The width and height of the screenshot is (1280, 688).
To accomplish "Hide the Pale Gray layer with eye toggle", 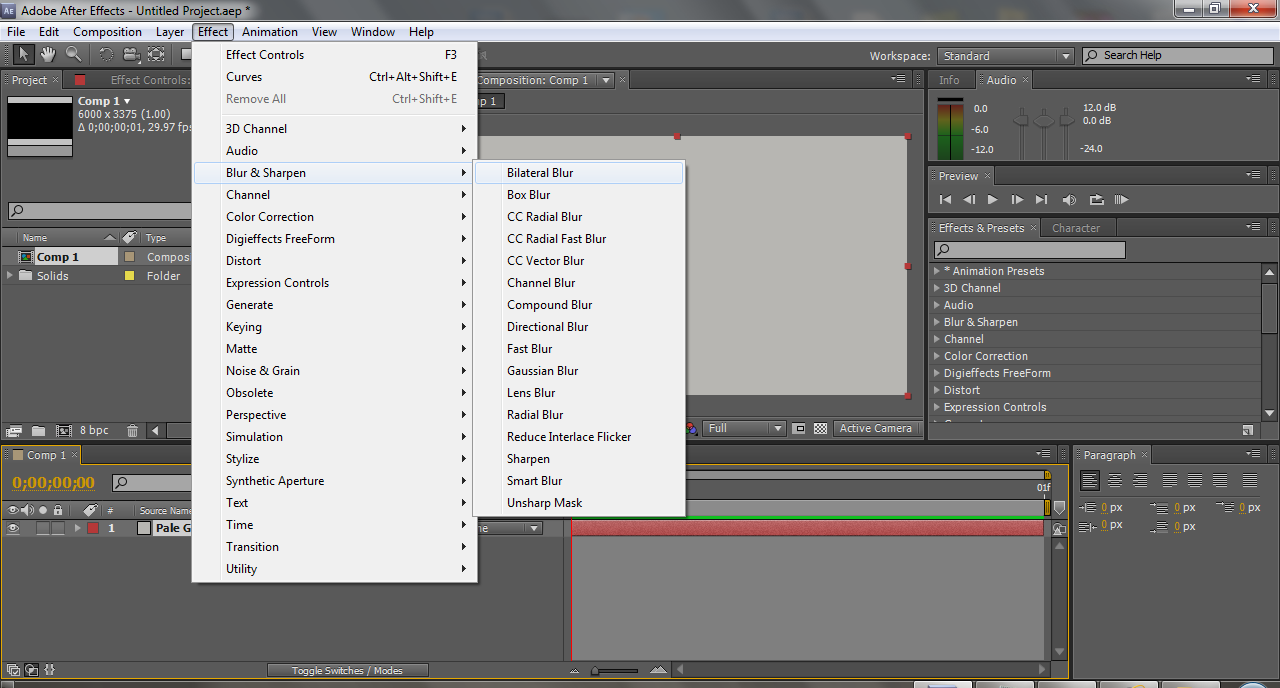I will coord(13,528).
